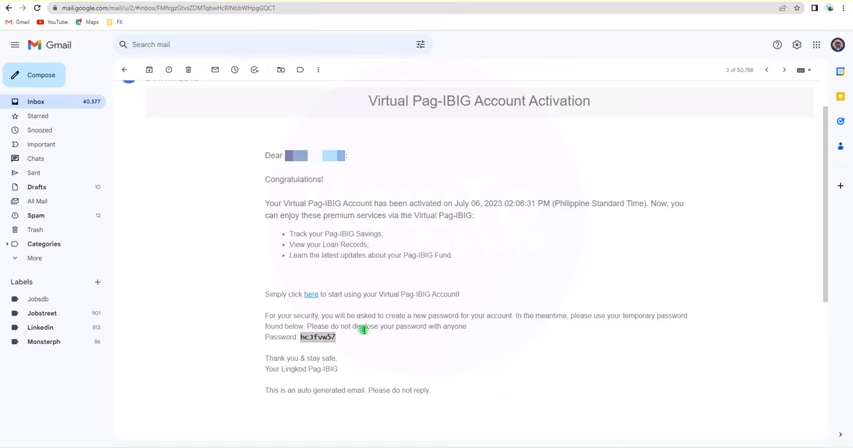Open the Chats folder

point(53,158)
